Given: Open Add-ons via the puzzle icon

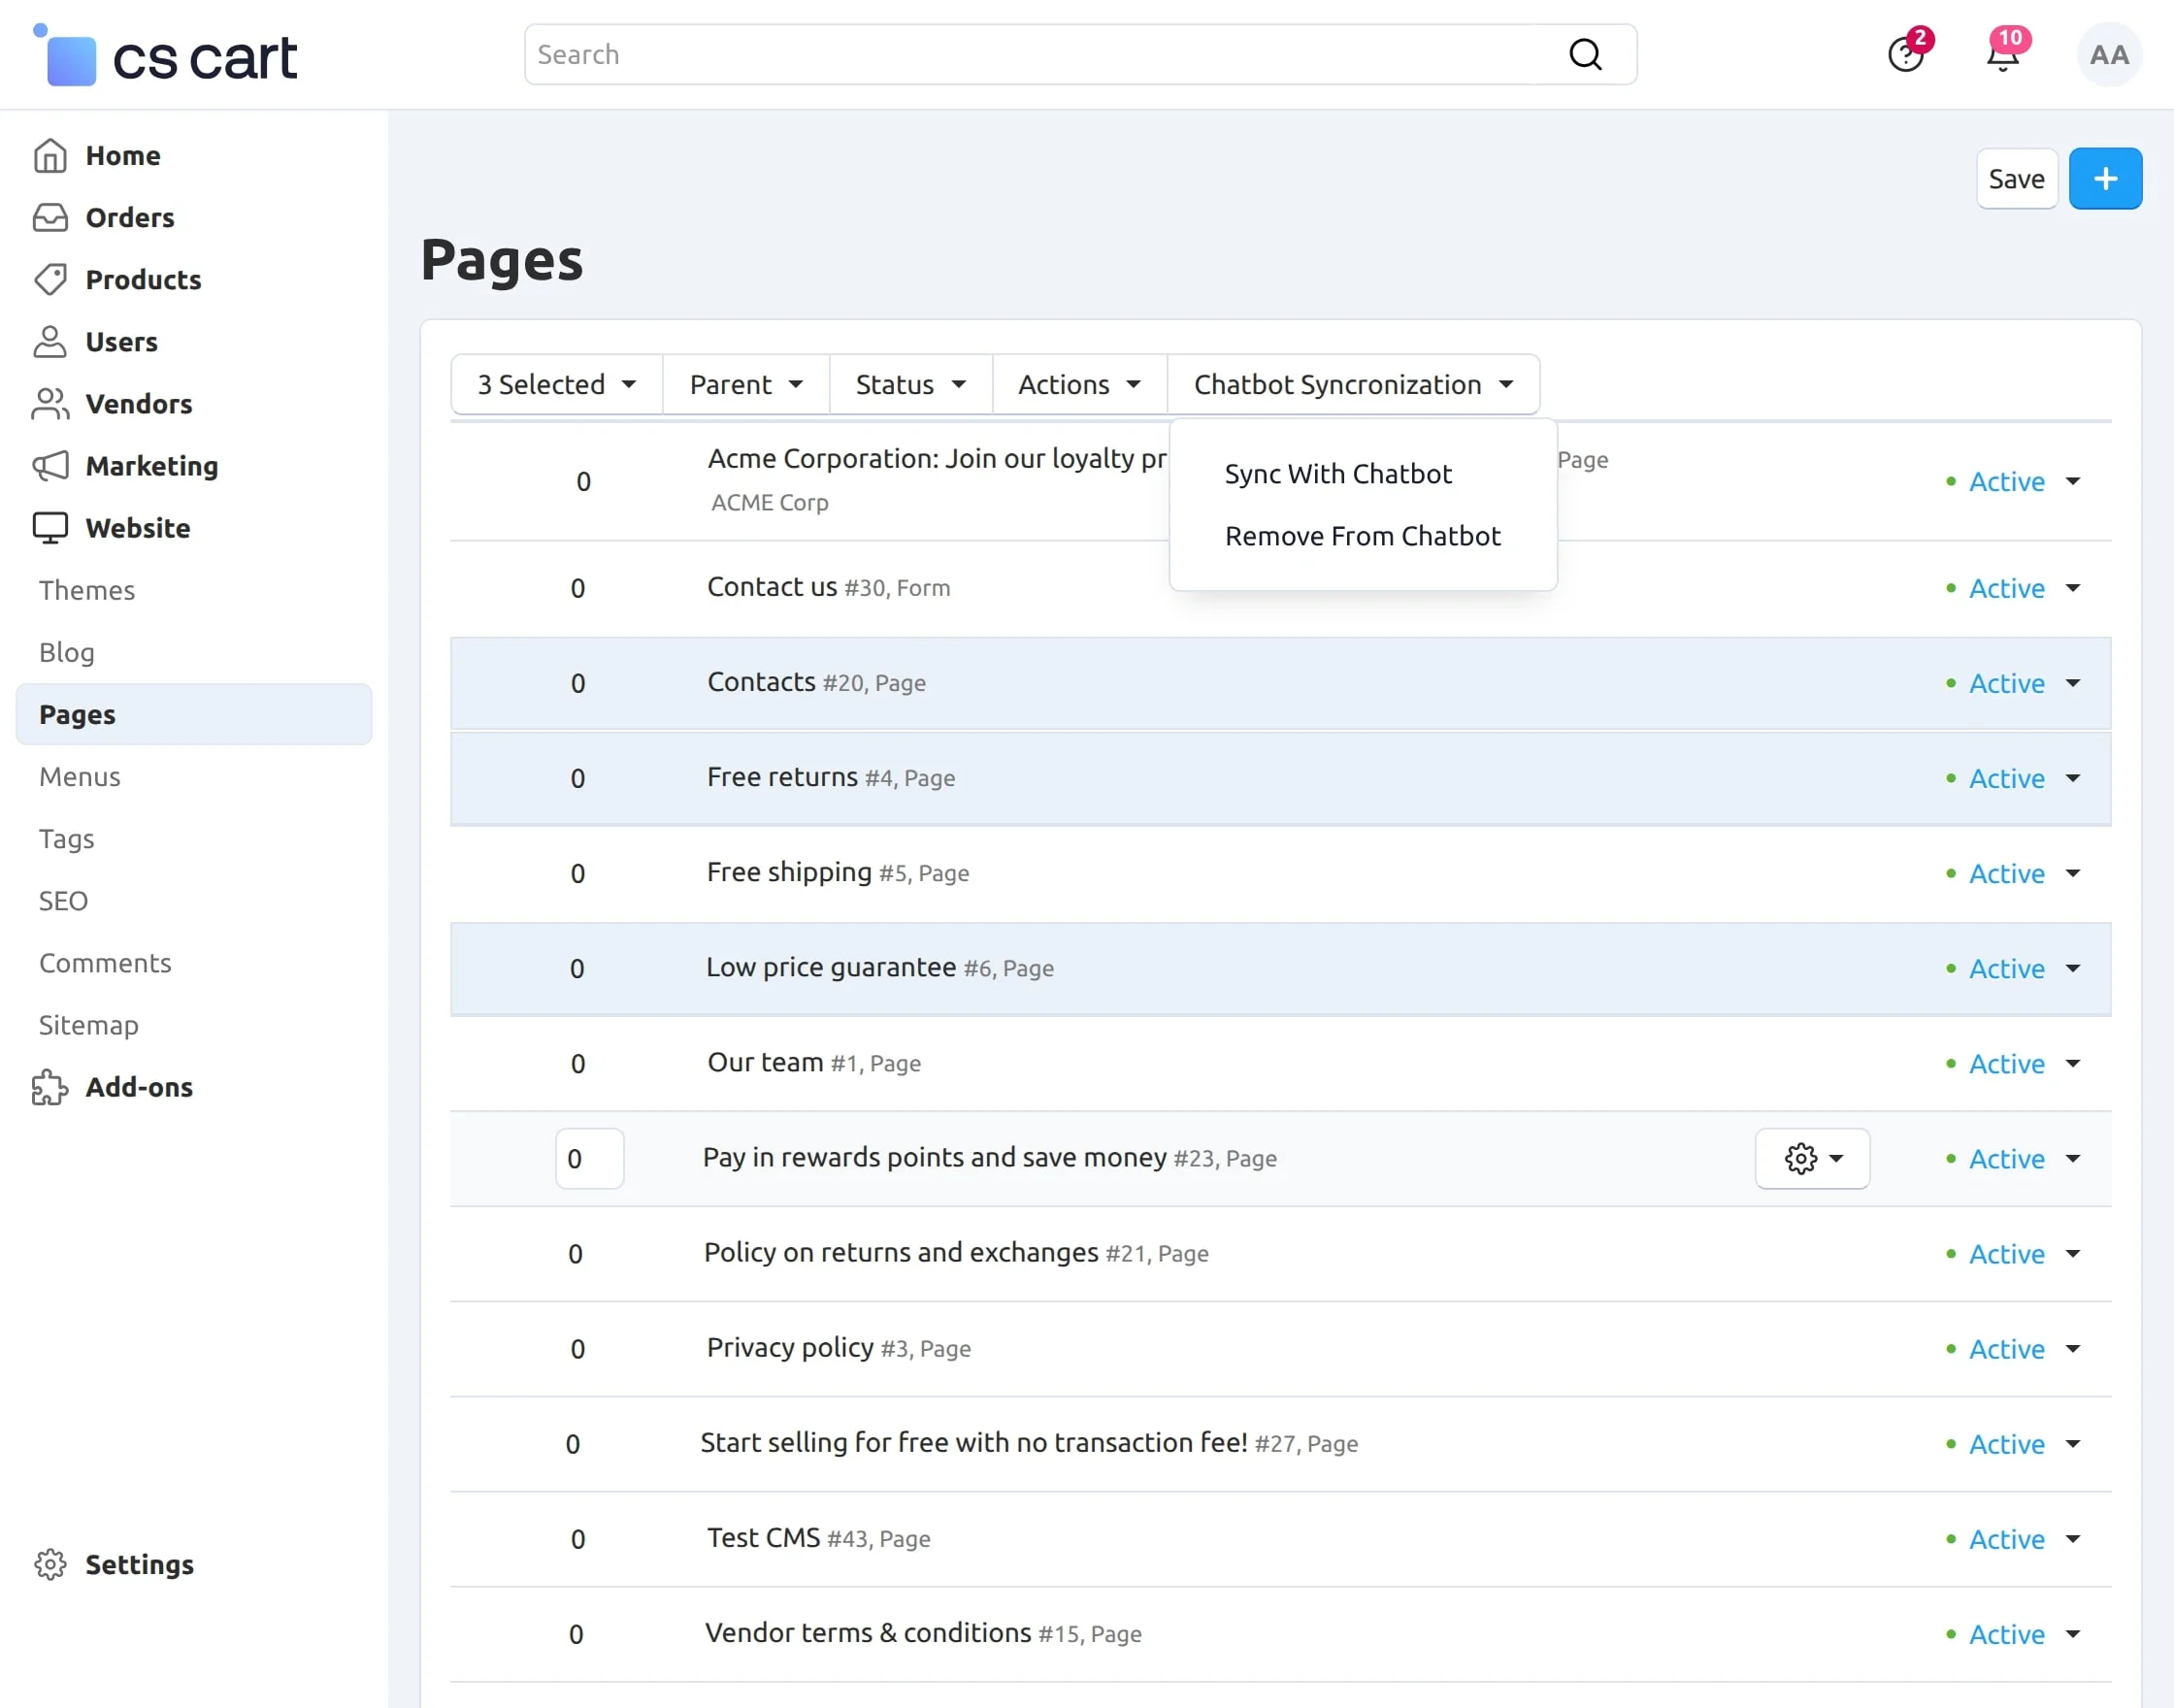Looking at the screenshot, I should (x=51, y=1087).
